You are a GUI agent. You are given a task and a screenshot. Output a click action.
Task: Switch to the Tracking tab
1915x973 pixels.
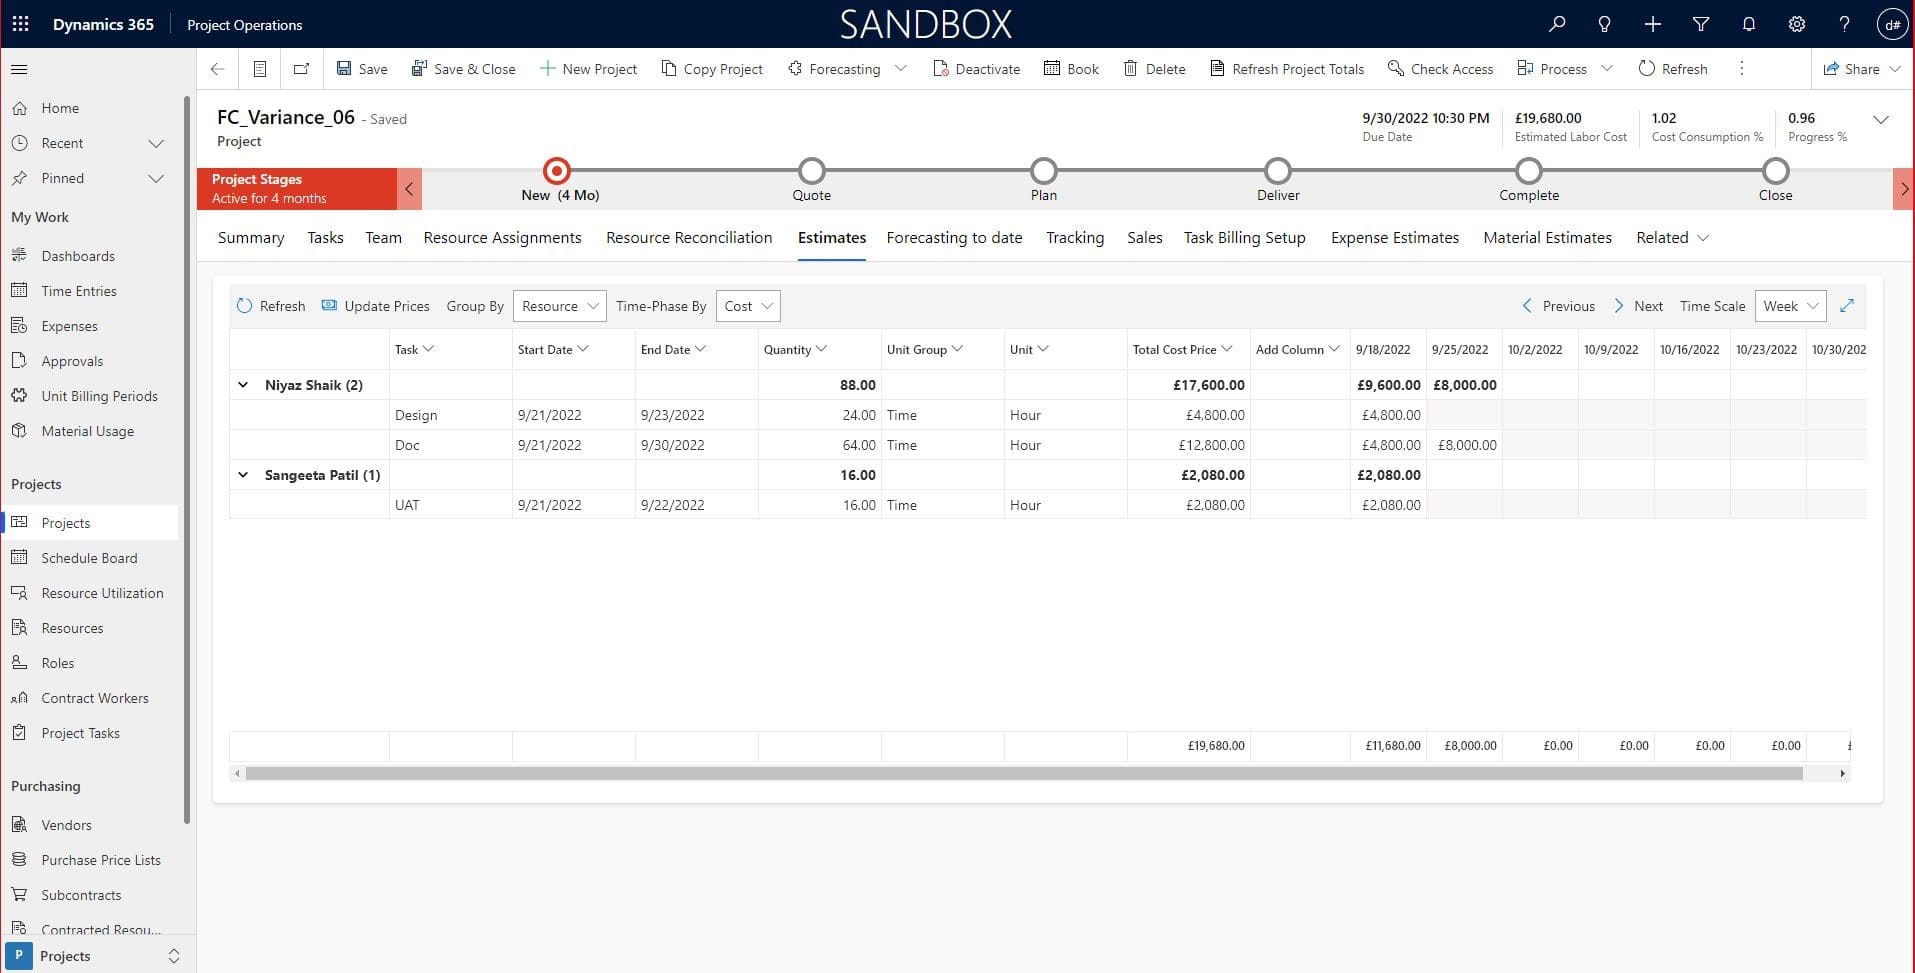[1075, 238]
